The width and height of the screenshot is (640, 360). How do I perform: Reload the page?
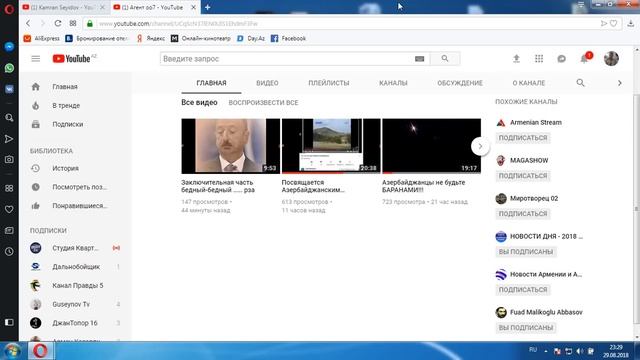58,23
